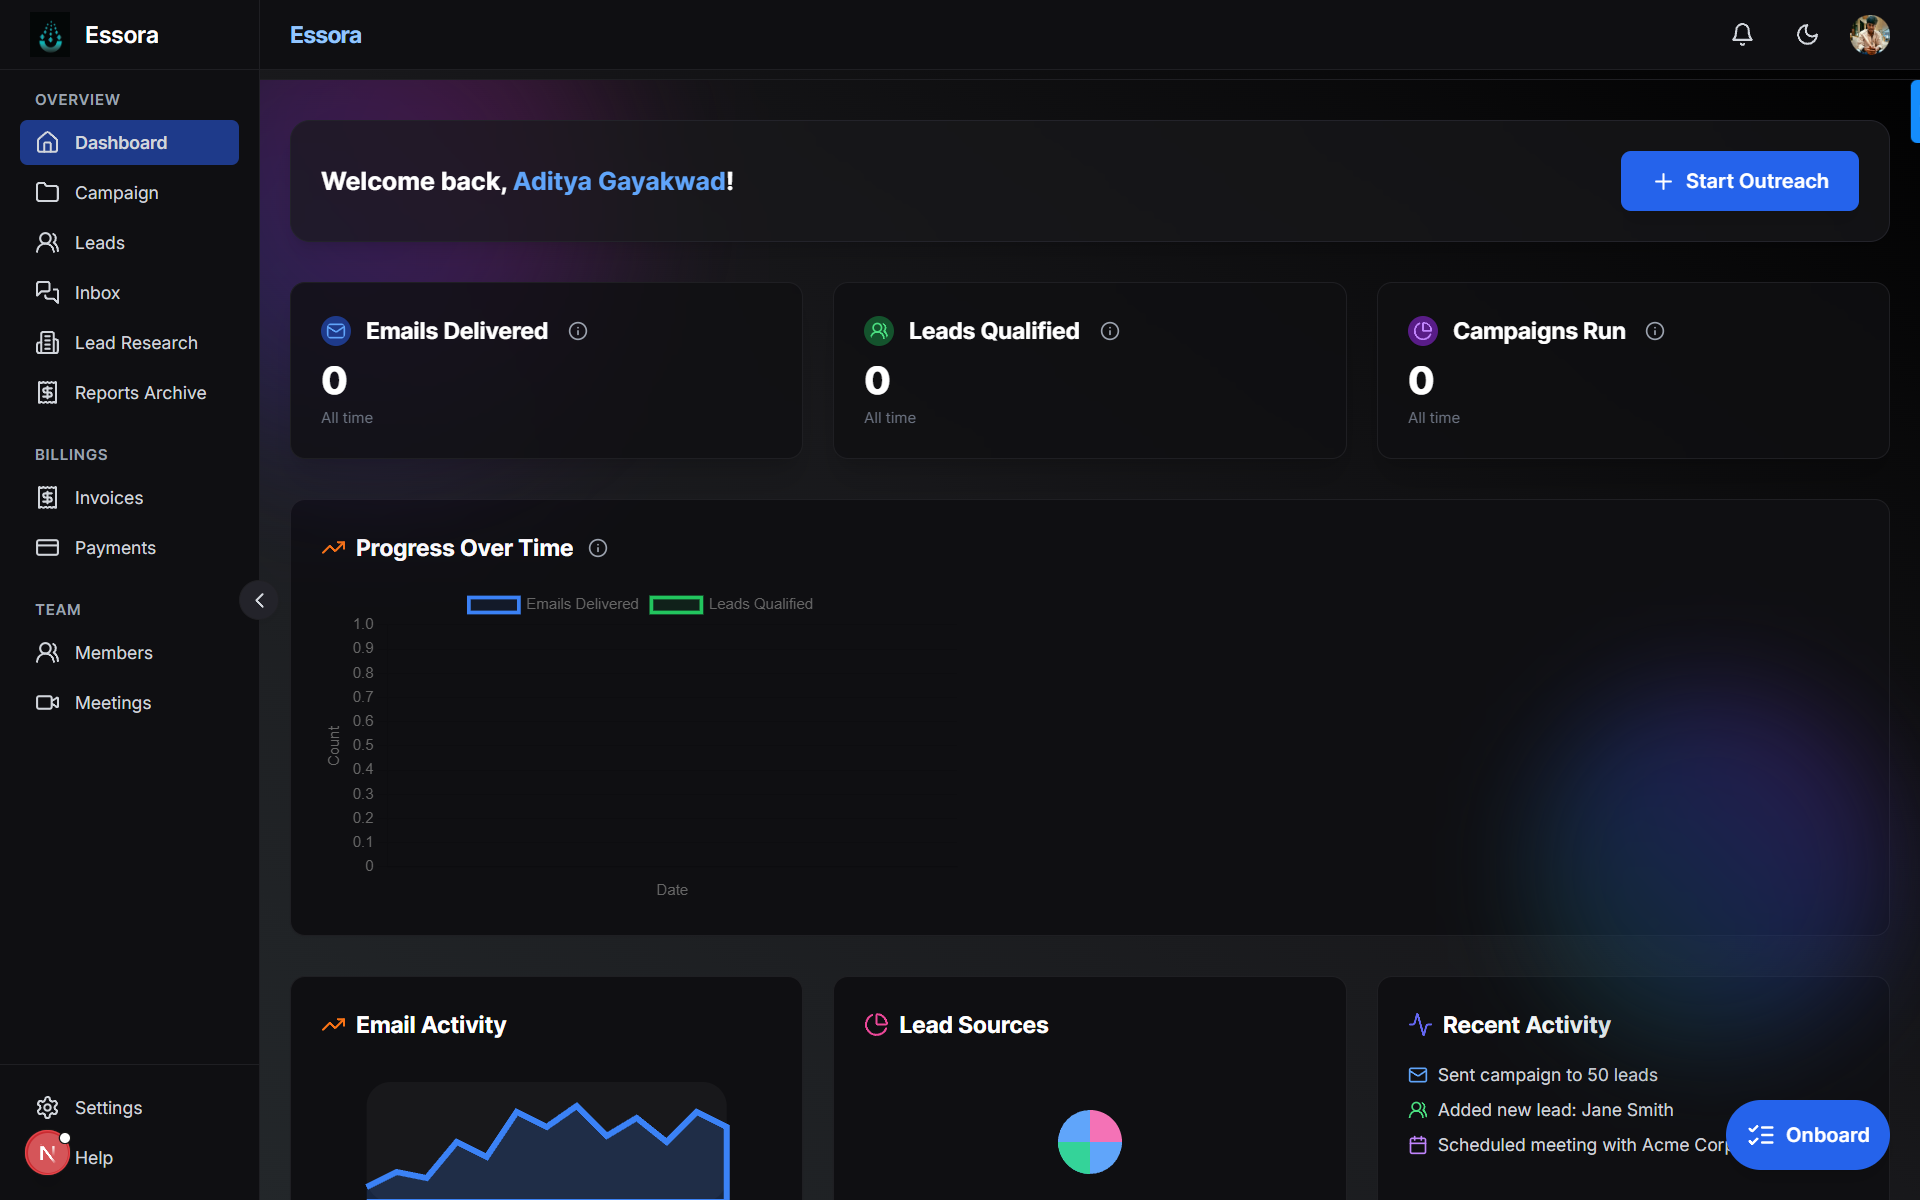The image size is (1920, 1200).
Task: Click the Lead Research building icon
Action: click(47, 343)
